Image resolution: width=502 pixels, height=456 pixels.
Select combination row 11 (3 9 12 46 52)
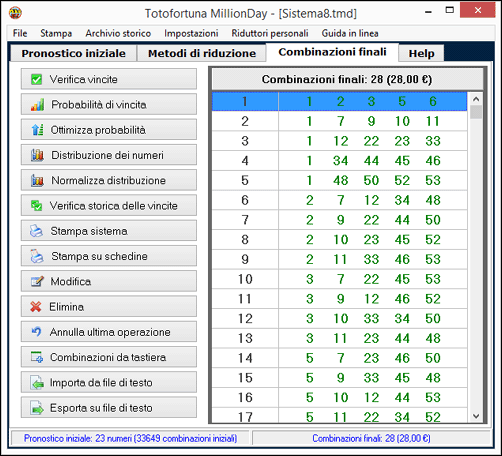[x=339, y=299]
